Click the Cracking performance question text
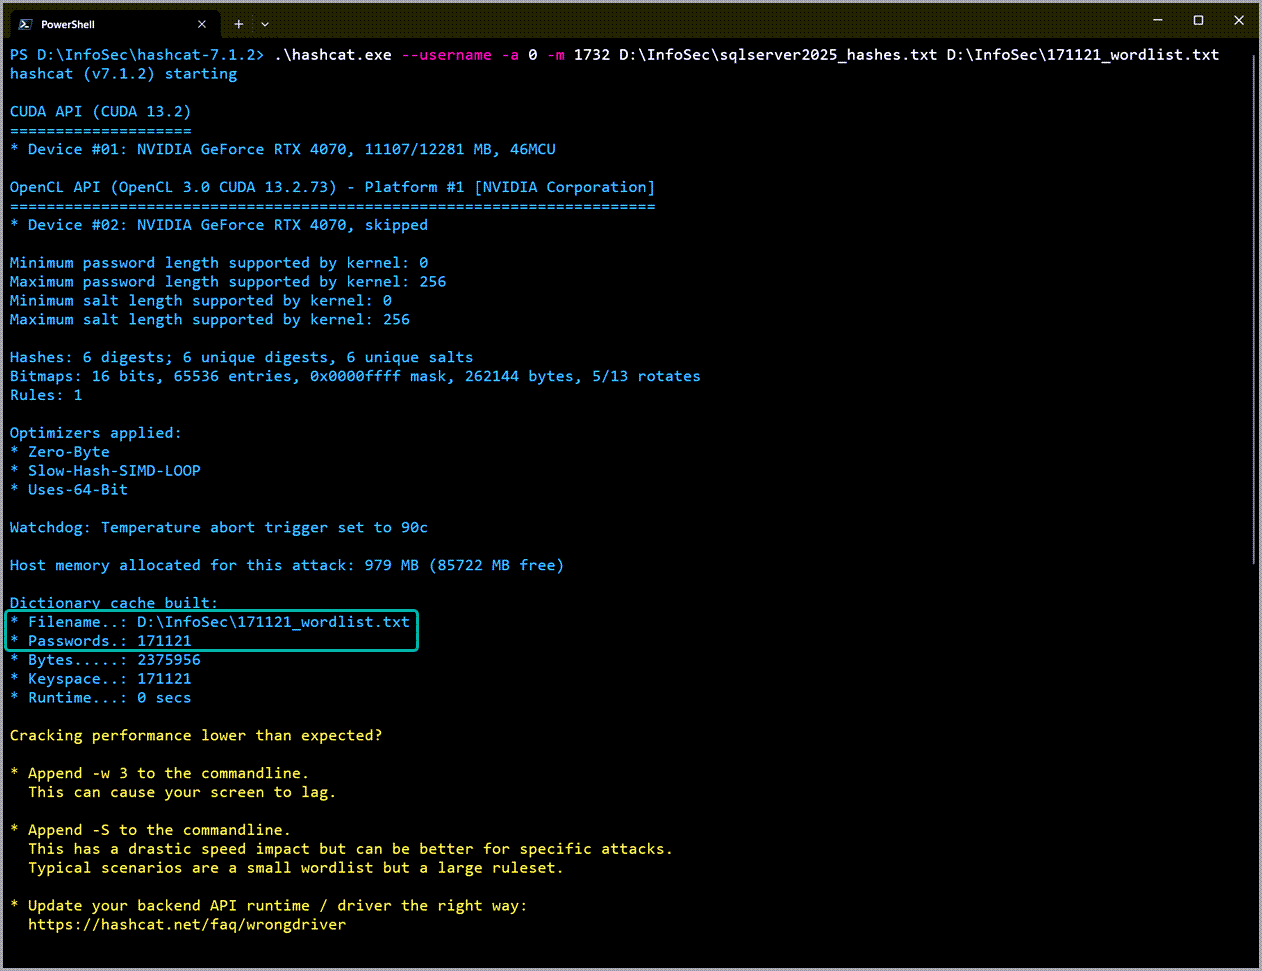The image size is (1262, 971). [195, 735]
